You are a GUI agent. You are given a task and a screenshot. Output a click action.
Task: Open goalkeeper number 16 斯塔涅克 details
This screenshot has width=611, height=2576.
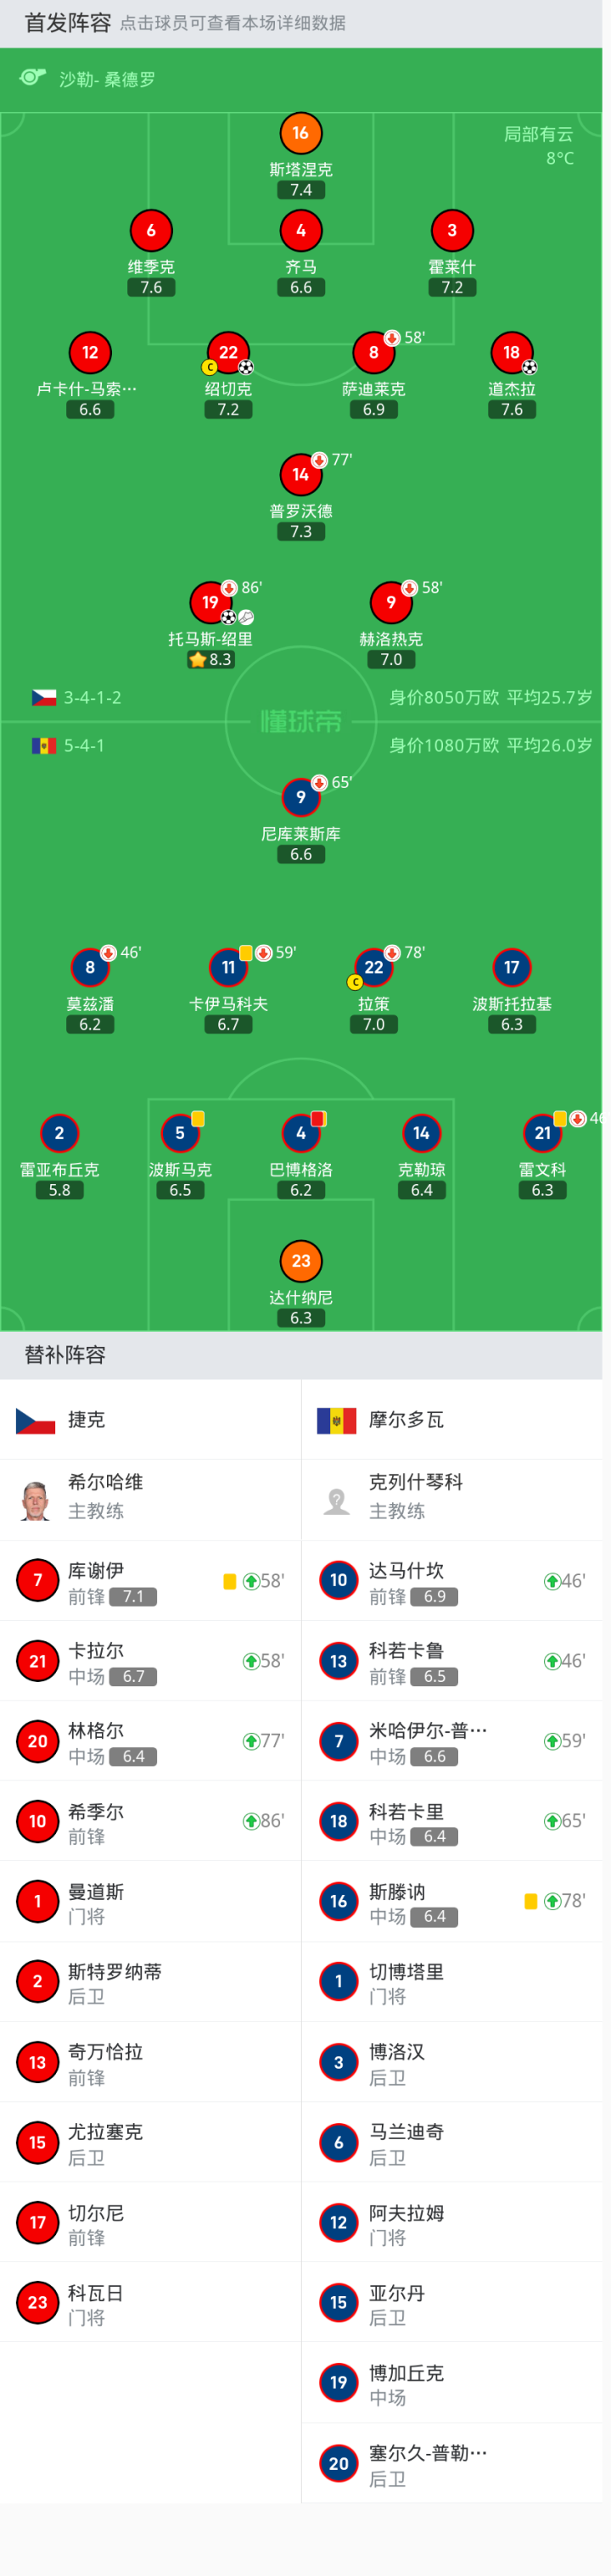(x=300, y=133)
